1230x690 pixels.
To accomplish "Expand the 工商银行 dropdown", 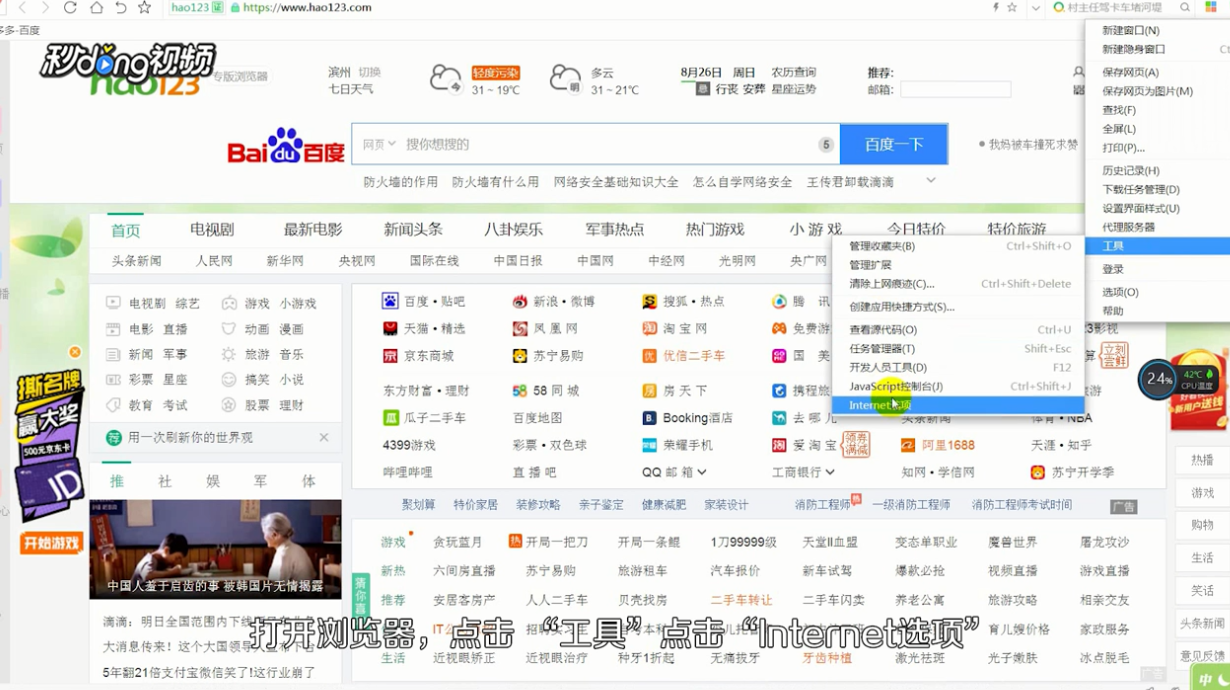I will [x=831, y=472].
